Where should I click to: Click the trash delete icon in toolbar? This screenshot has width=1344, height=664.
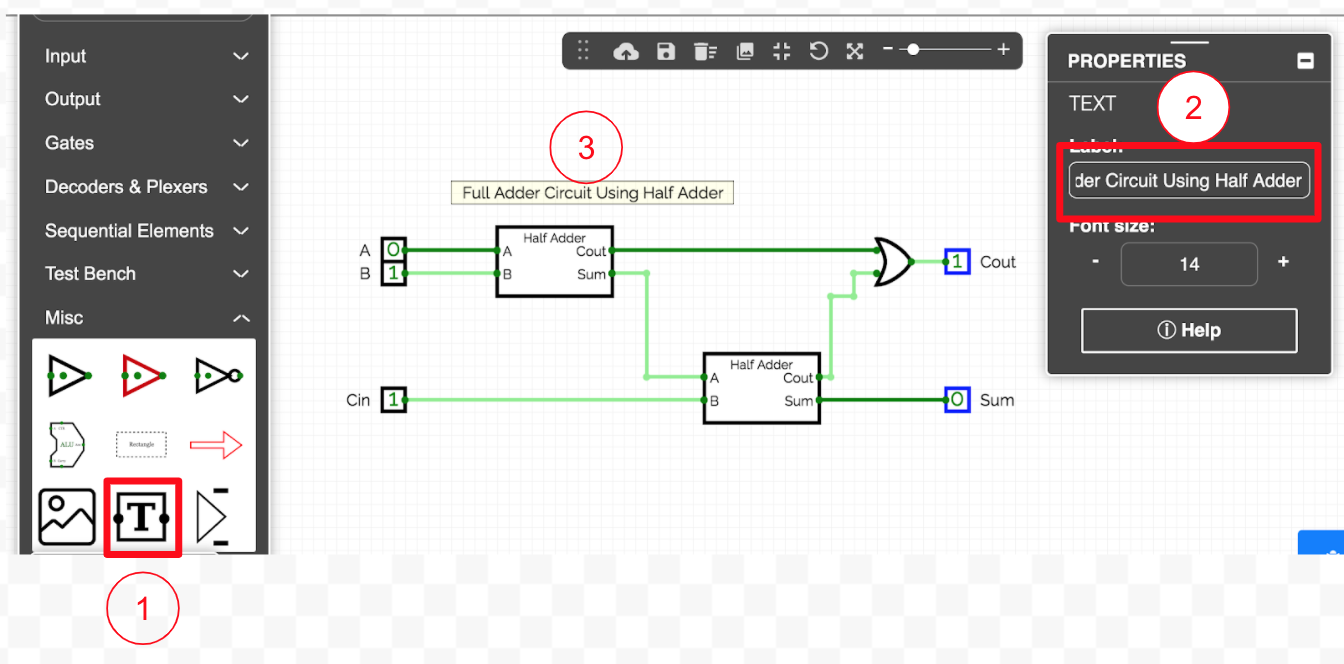click(x=706, y=51)
